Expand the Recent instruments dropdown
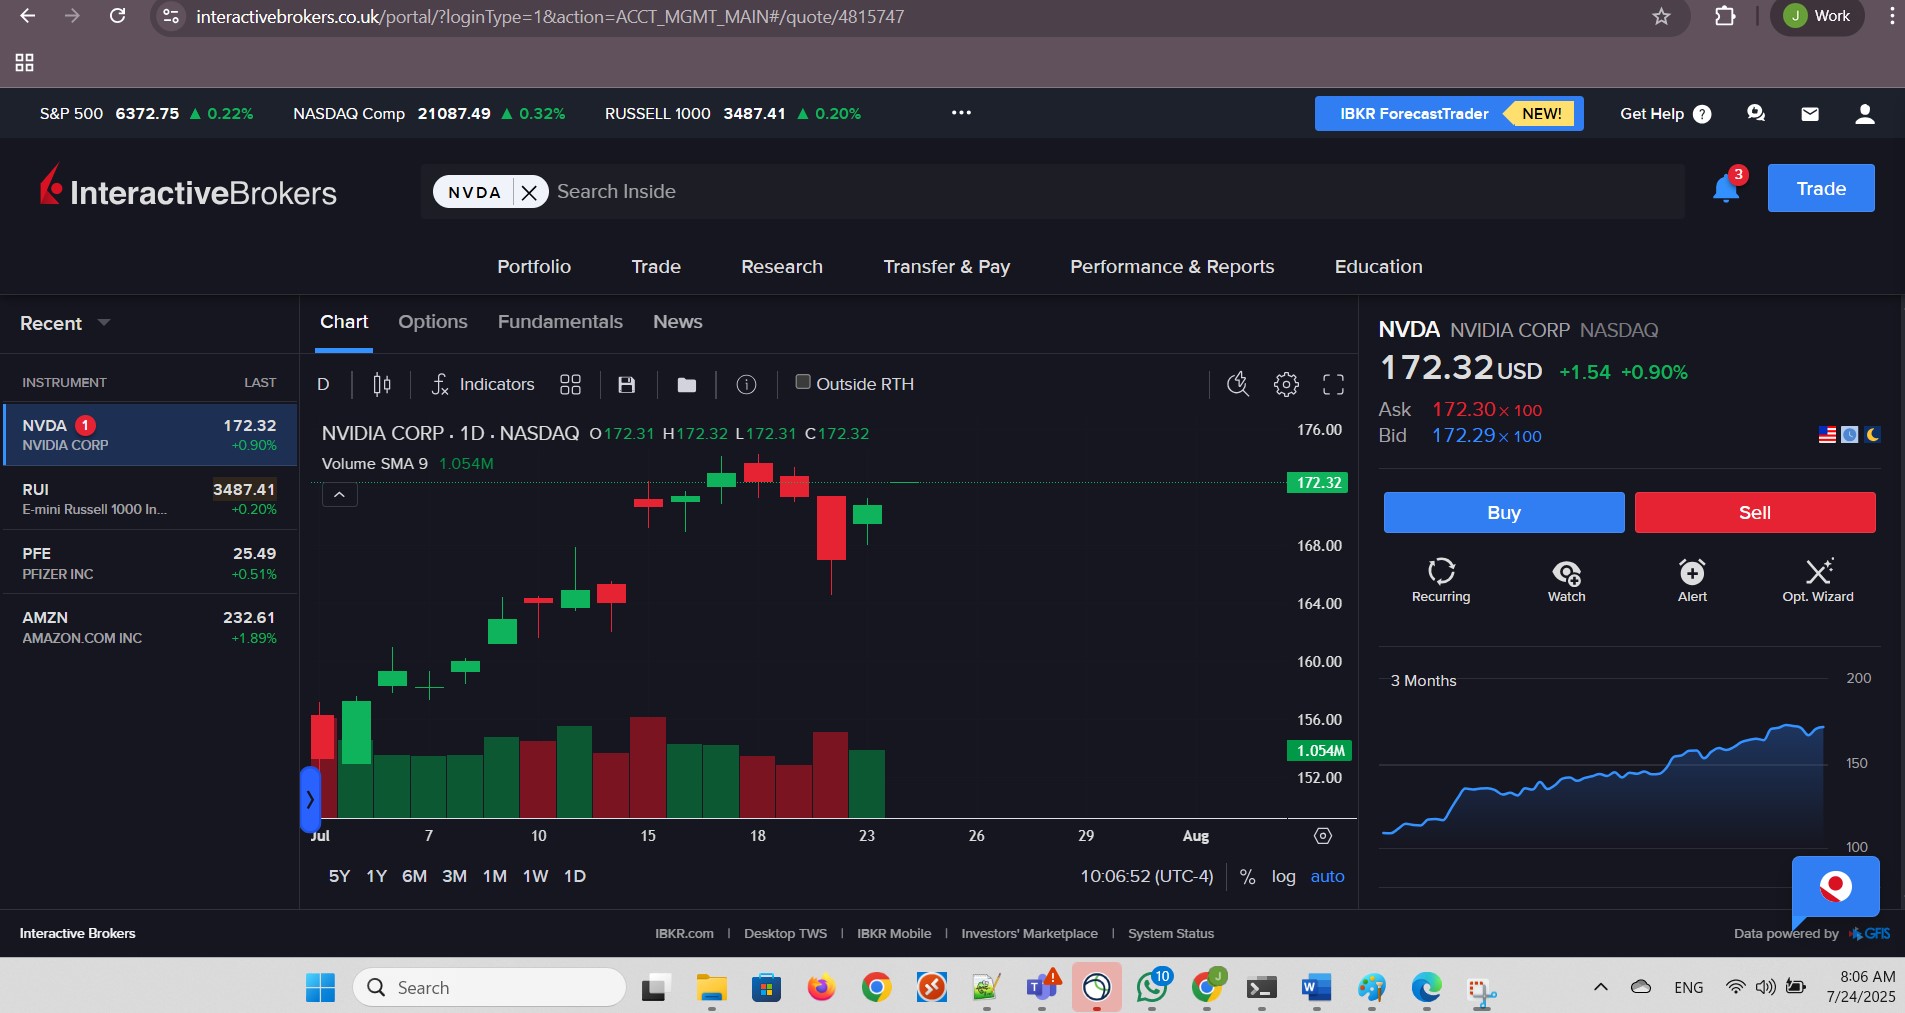1905x1013 pixels. pos(65,323)
